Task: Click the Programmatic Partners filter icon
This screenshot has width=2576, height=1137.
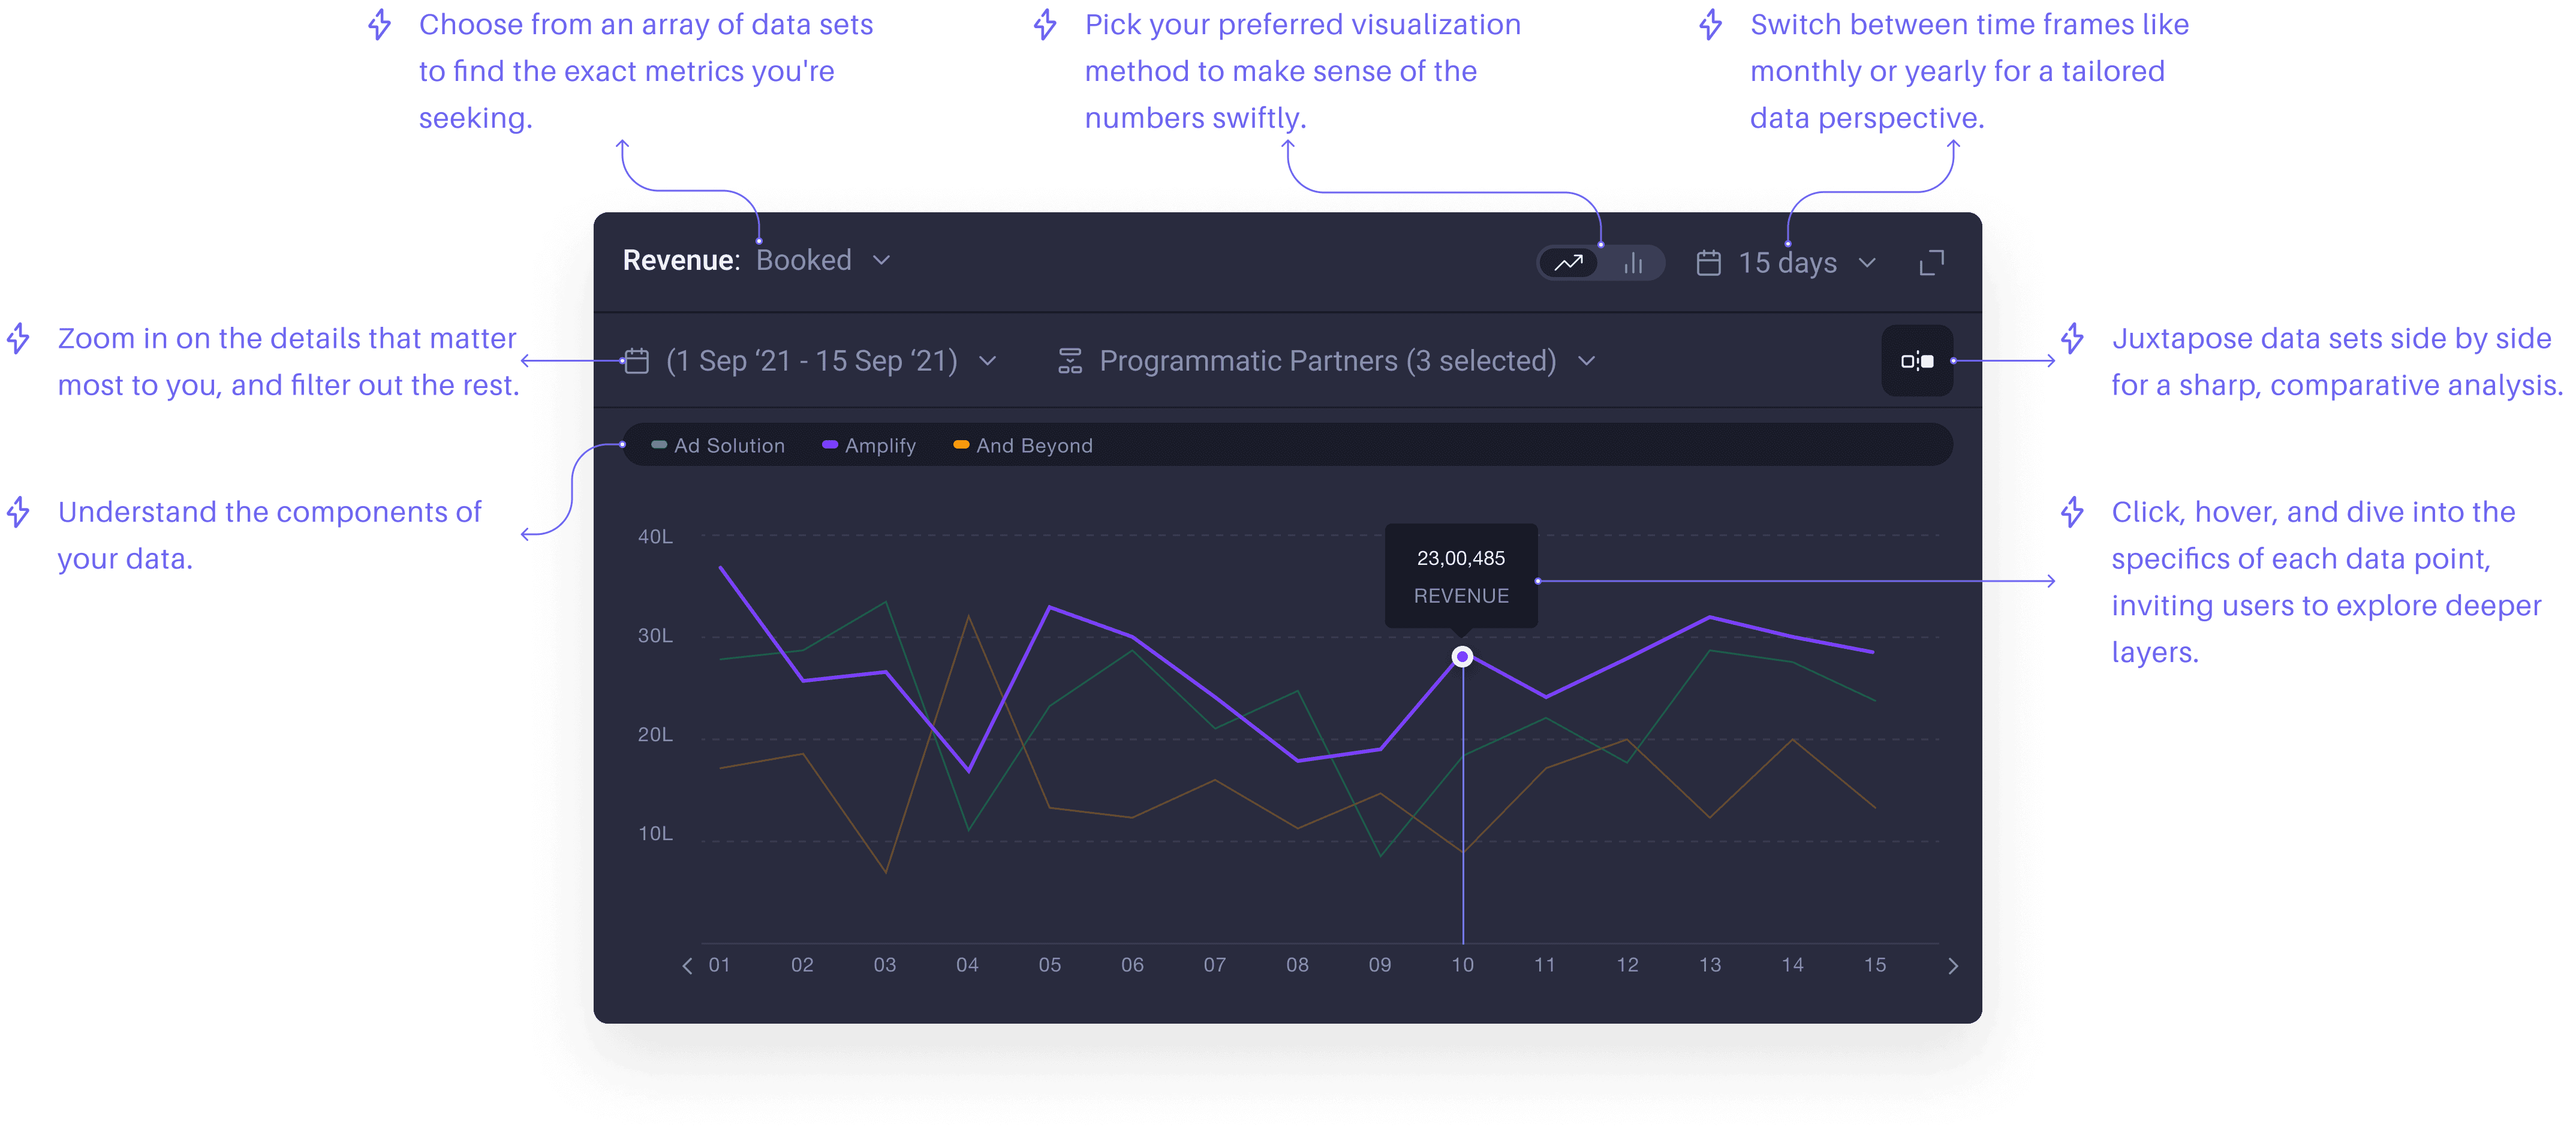Action: (1070, 361)
